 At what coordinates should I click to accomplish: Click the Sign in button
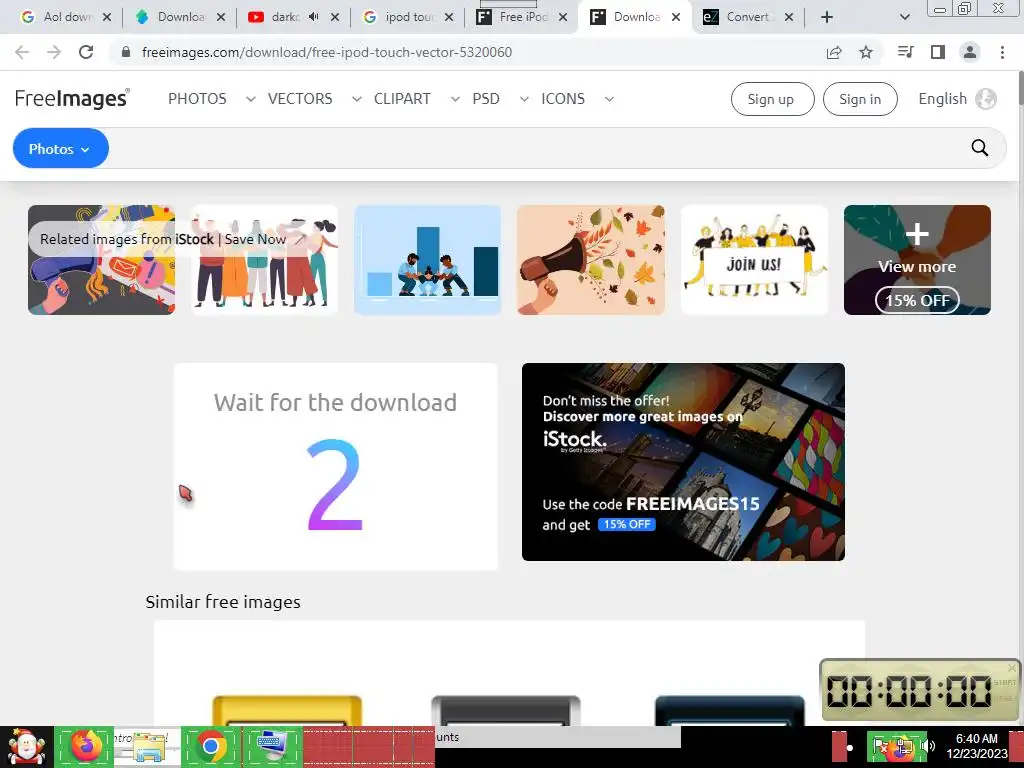click(x=860, y=99)
